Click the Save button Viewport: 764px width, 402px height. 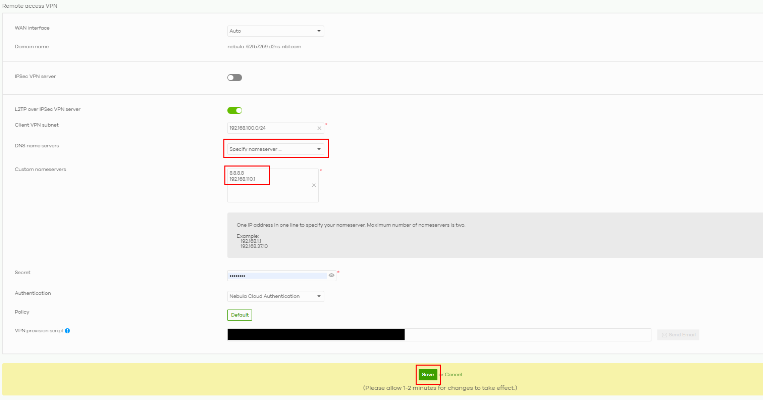428,374
